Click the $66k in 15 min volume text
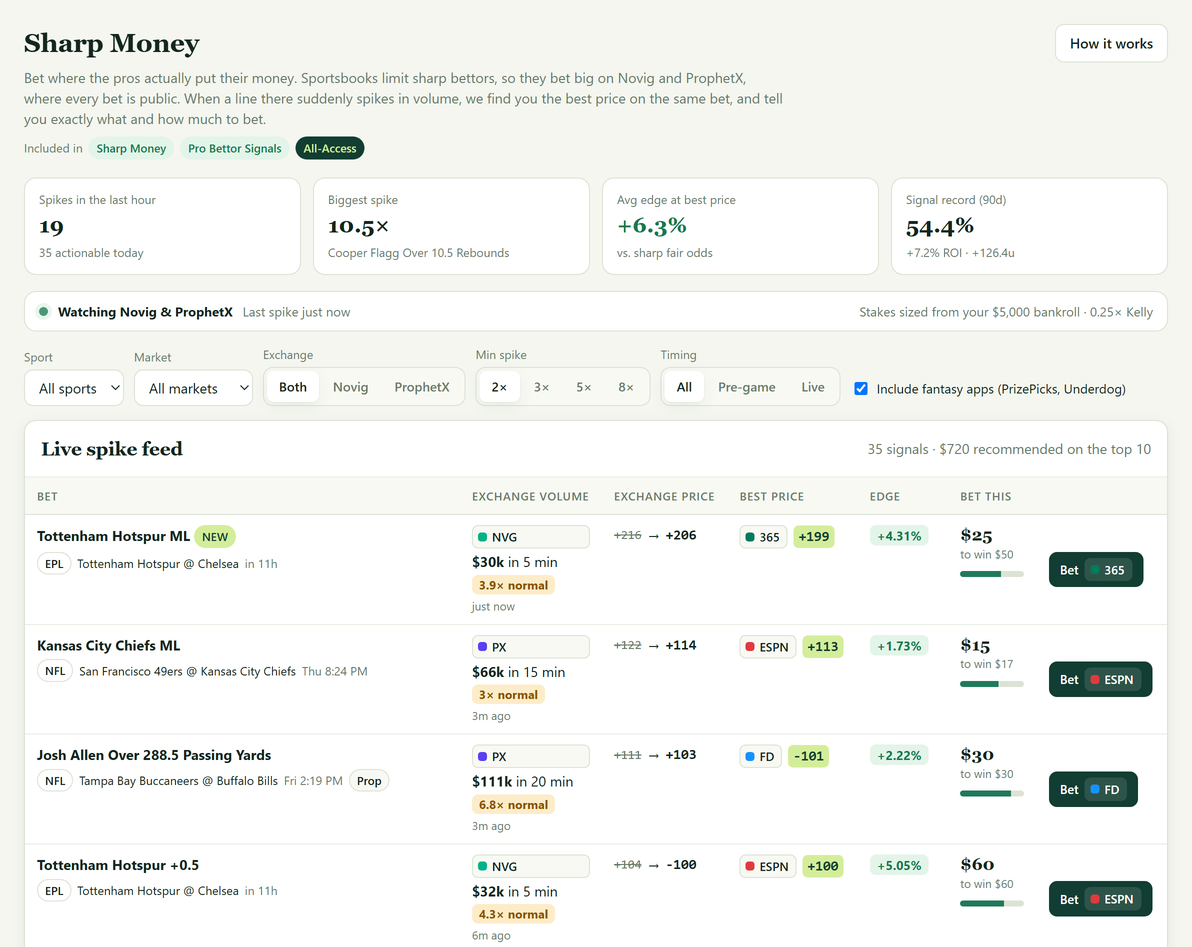The height and width of the screenshot is (947, 1192). (x=518, y=672)
